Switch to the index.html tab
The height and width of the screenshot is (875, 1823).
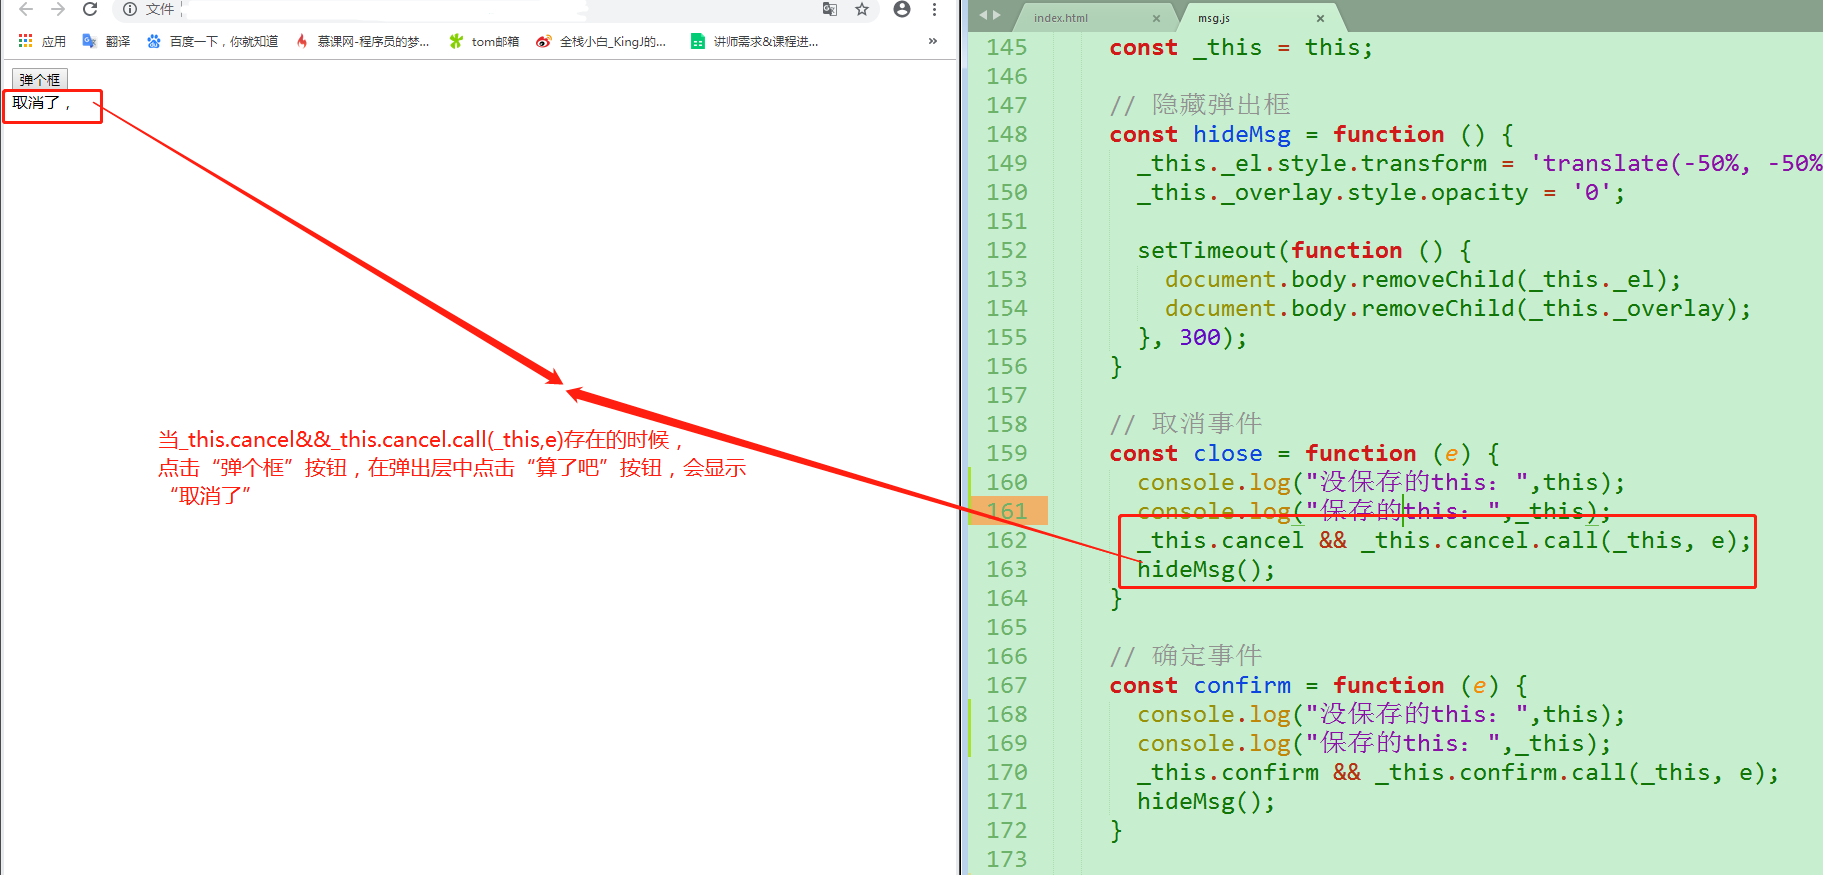click(x=1061, y=18)
